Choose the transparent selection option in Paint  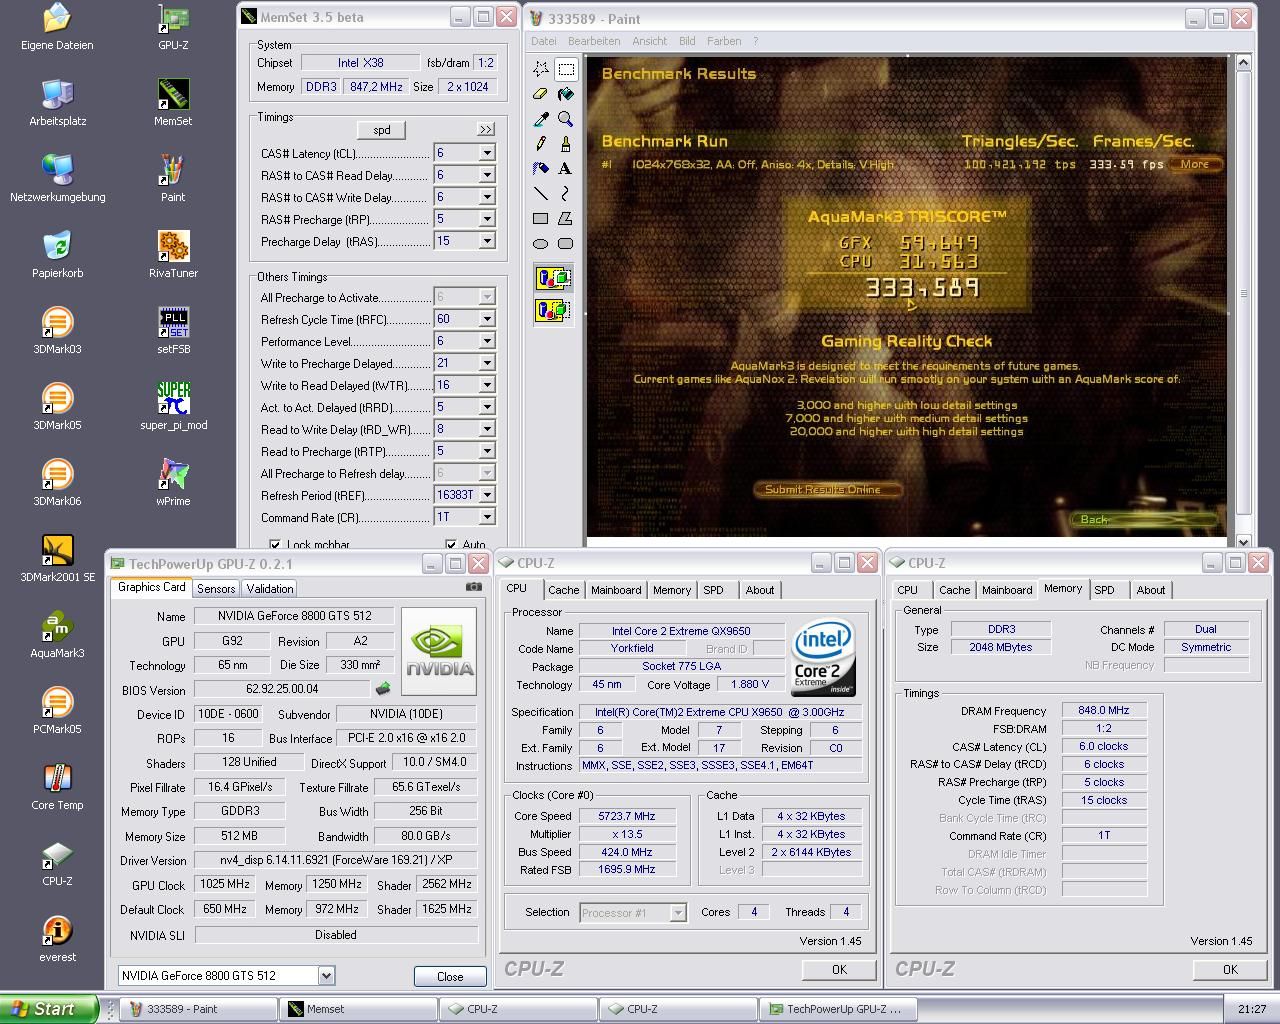(x=553, y=311)
